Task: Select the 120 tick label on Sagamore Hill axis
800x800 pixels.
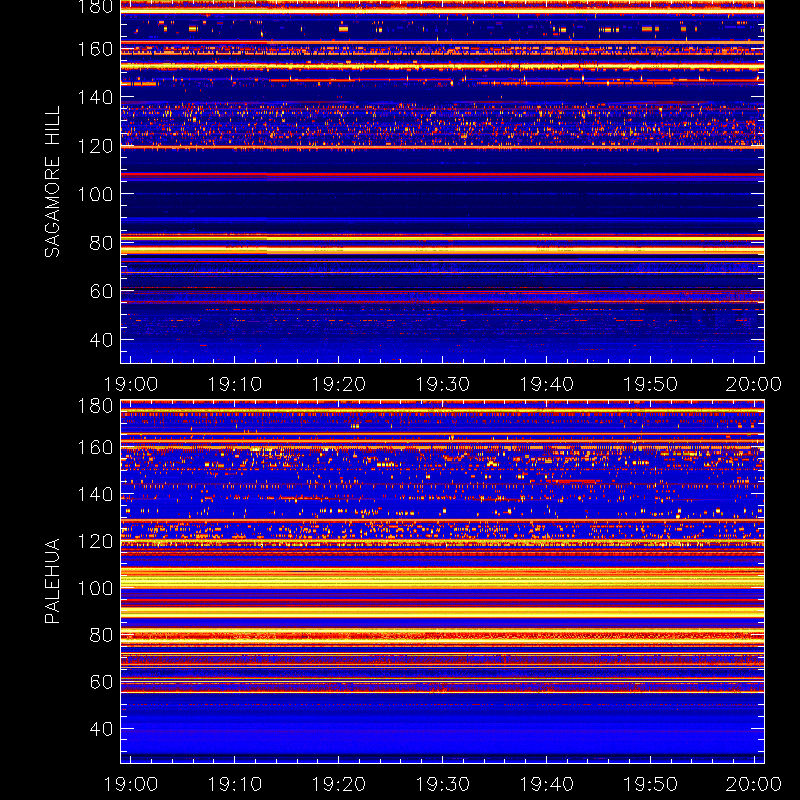Action: click(x=95, y=146)
